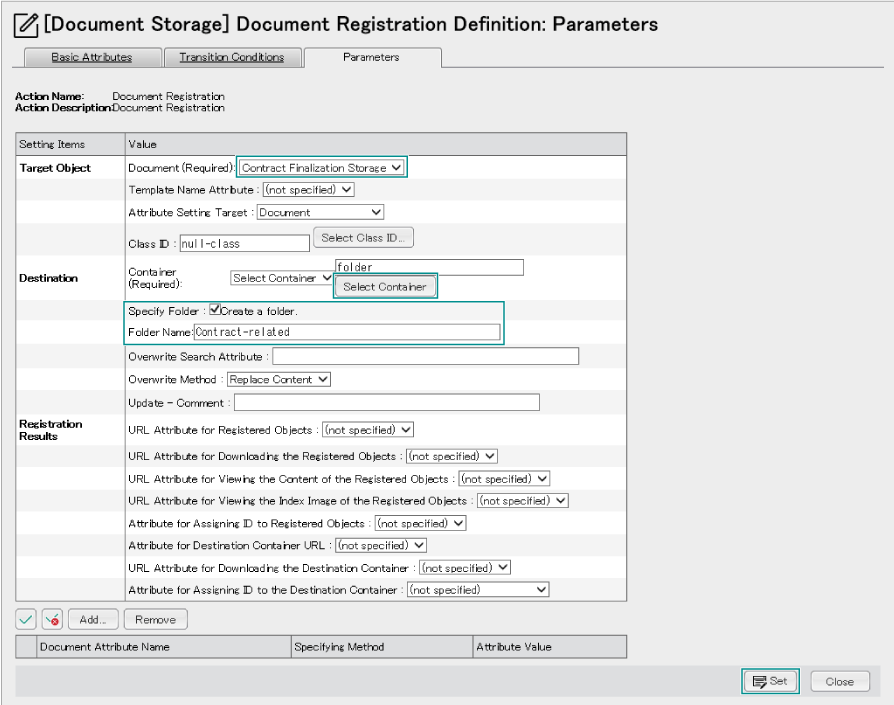This screenshot has height=705, width=894.
Task: Click the Select Class ID... button
Action: (x=363, y=238)
